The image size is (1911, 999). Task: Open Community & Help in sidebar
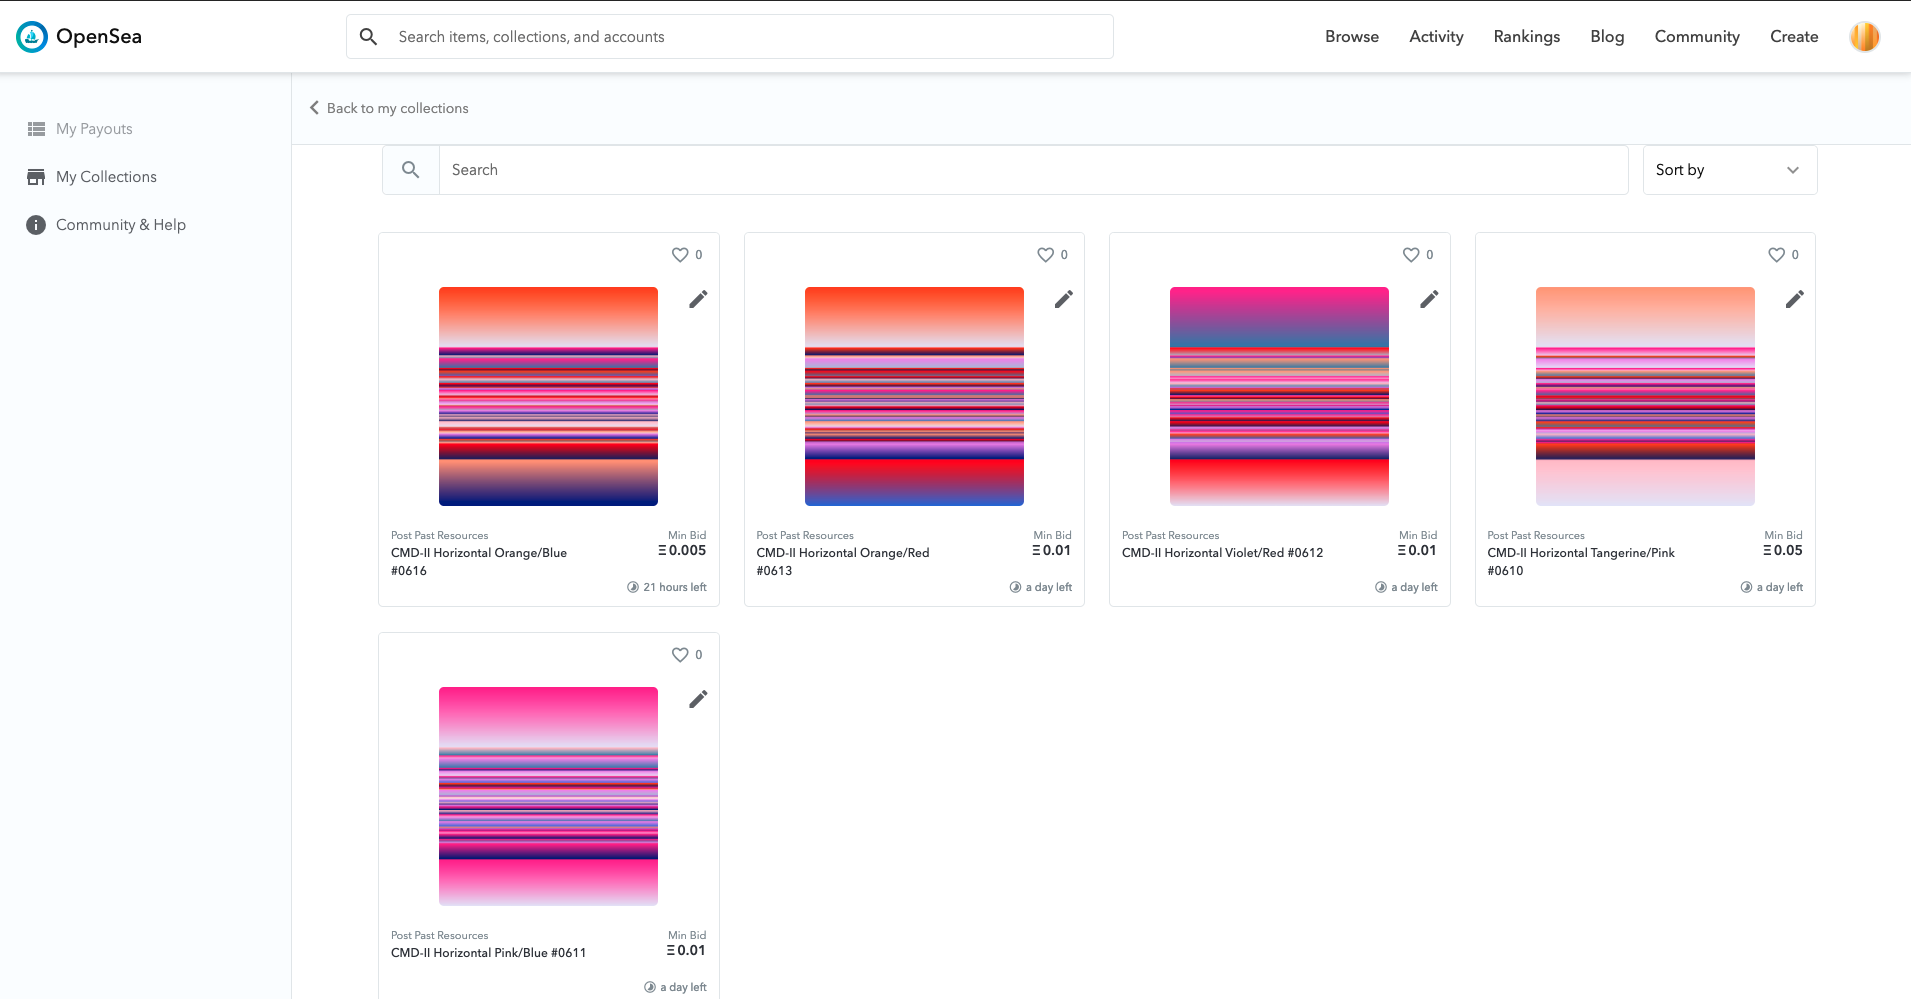tap(120, 225)
